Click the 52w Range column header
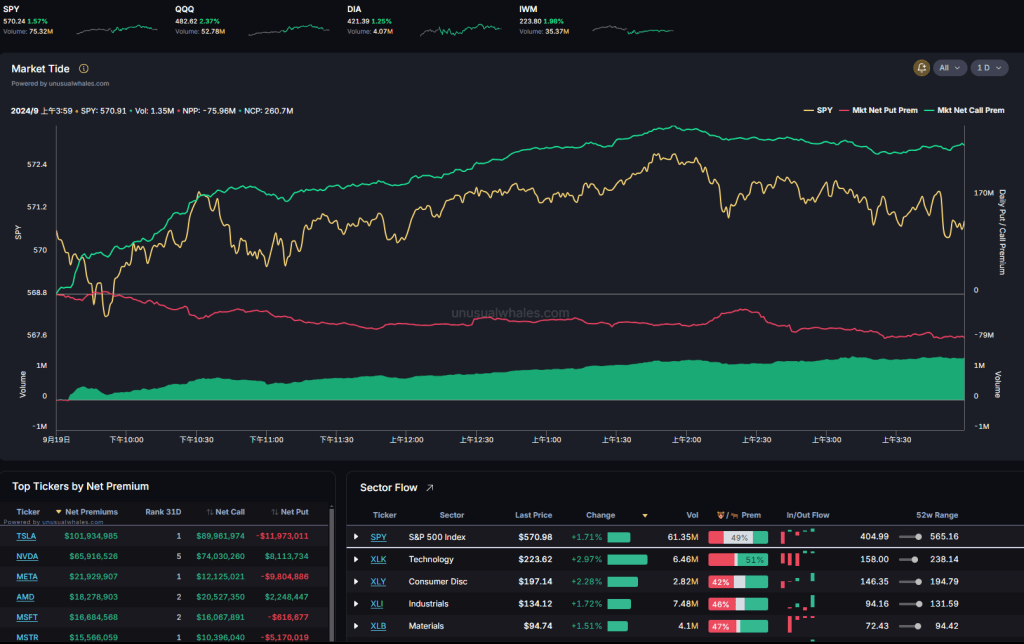Viewport: 1024px width, 644px height. [938, 516]
